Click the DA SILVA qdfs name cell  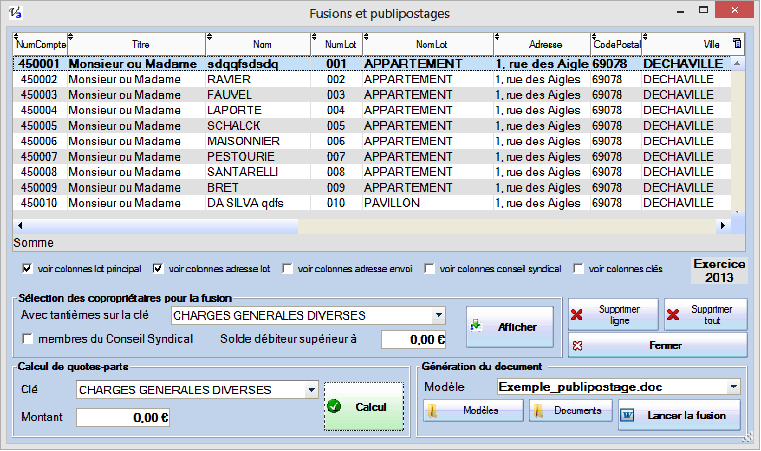[257, 203]
